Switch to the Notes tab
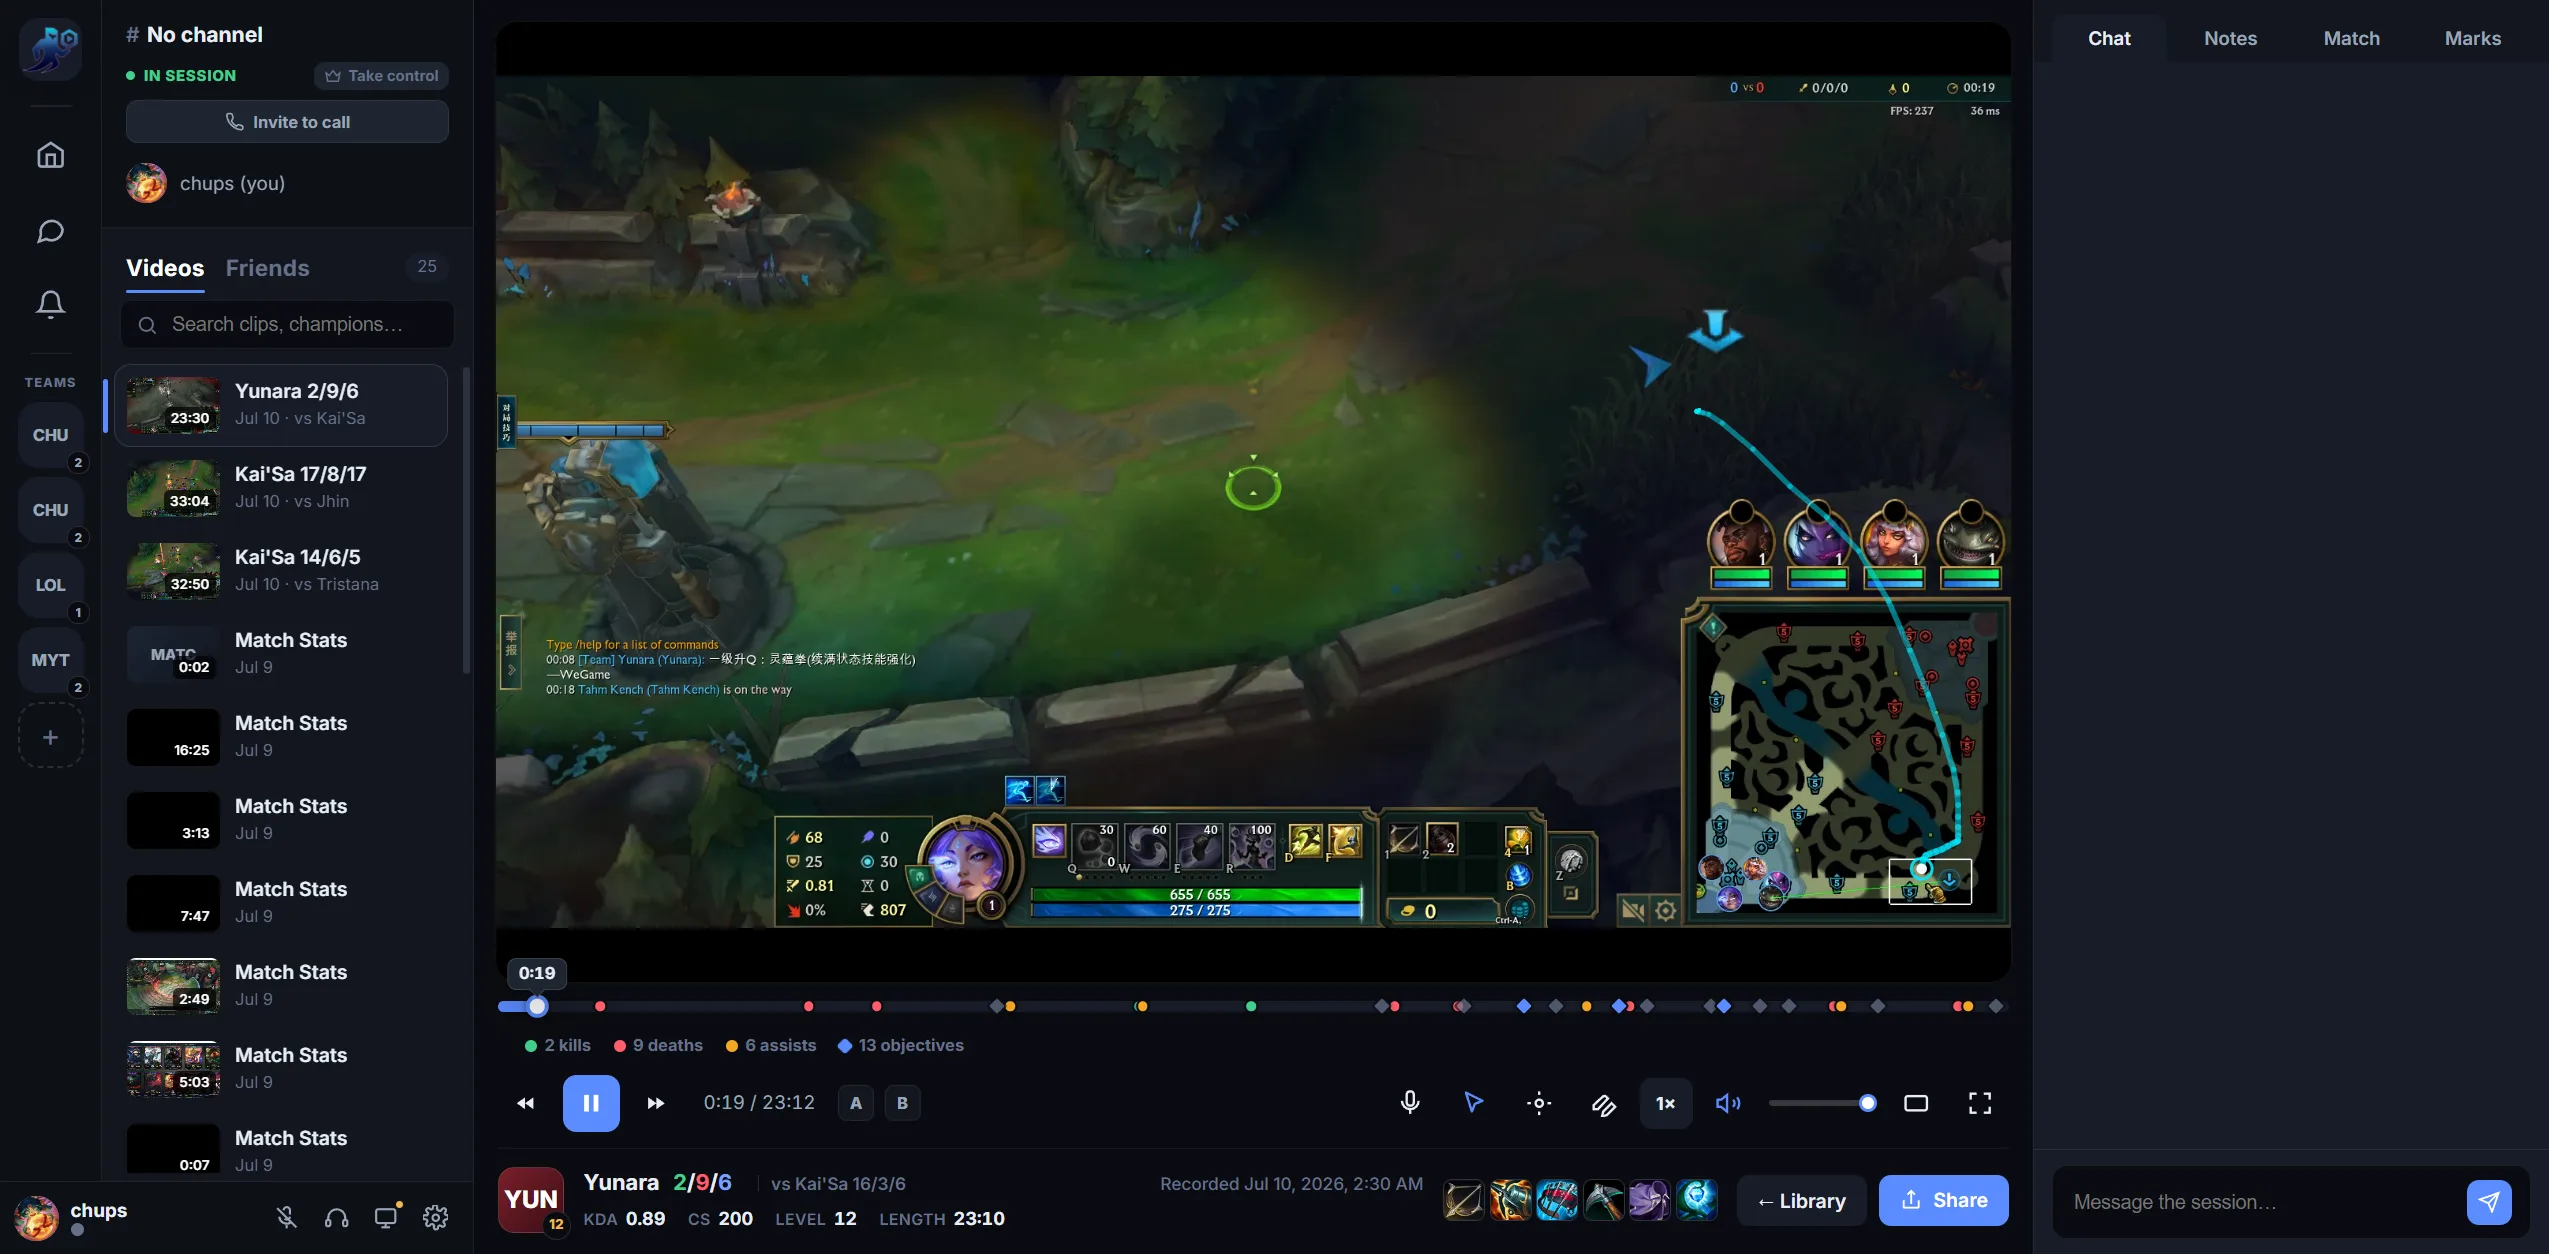Viewport: 2549px width, 1254px height. pos(2230,38)
